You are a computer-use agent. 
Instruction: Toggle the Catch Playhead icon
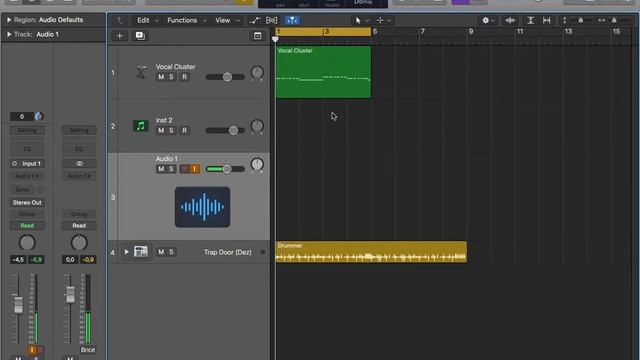pos(292,20)
